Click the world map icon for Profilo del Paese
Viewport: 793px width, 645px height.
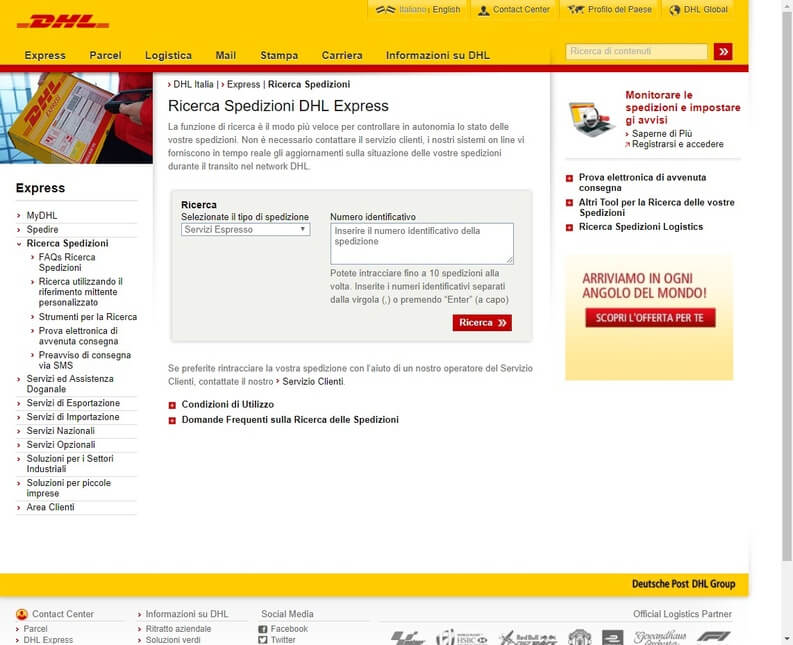coord(576,10)
